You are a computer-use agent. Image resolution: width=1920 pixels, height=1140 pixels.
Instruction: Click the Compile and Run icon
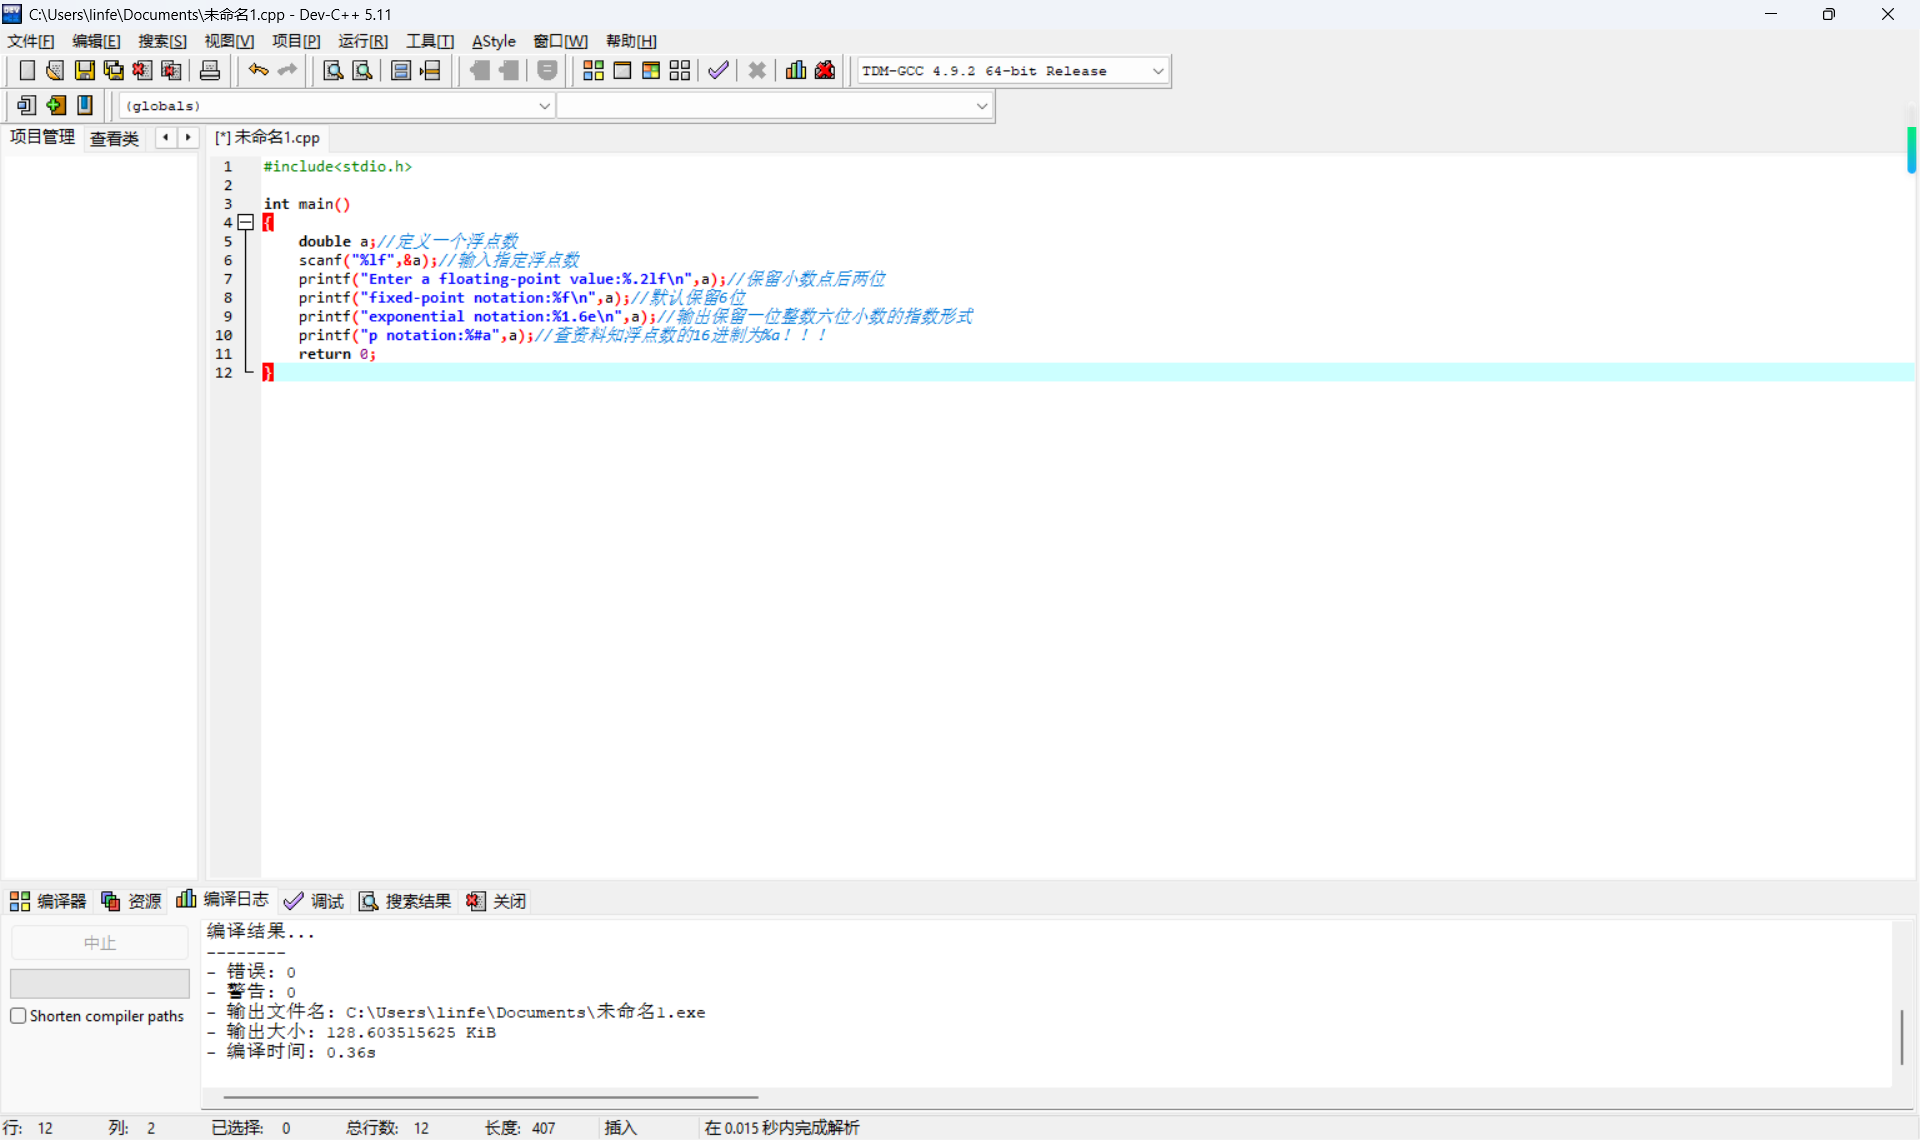click(651, 70)
